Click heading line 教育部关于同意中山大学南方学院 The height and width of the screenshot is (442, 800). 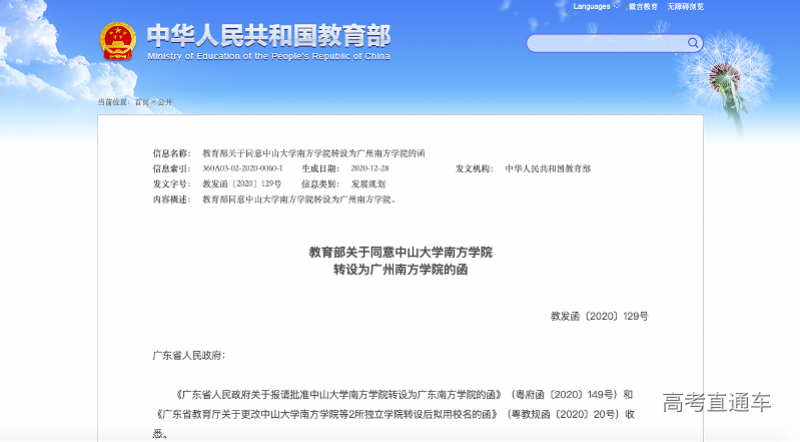[401, 252]
